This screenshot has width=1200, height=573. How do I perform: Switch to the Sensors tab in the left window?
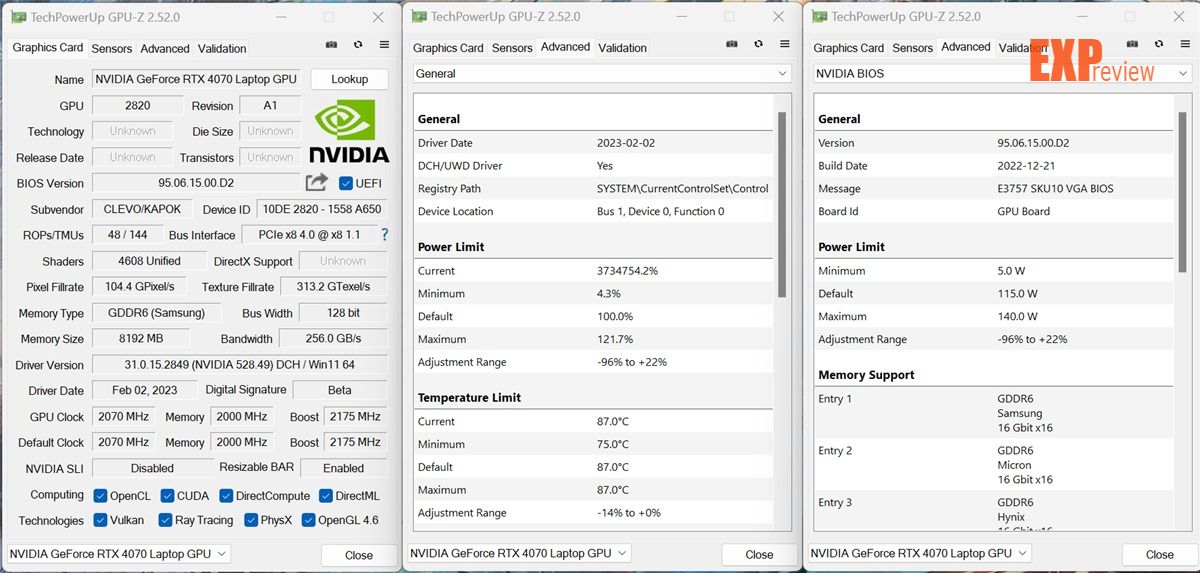click(x=111, y=48)
